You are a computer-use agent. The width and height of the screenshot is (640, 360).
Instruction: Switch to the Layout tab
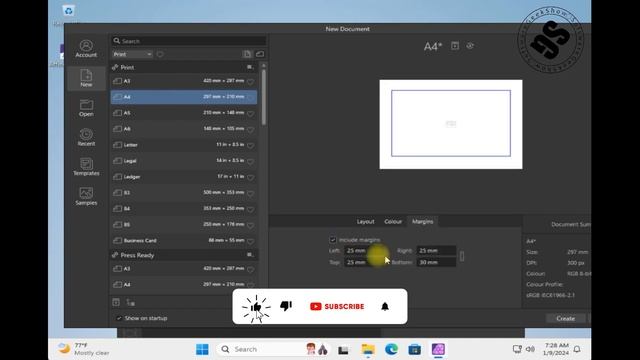365,222
